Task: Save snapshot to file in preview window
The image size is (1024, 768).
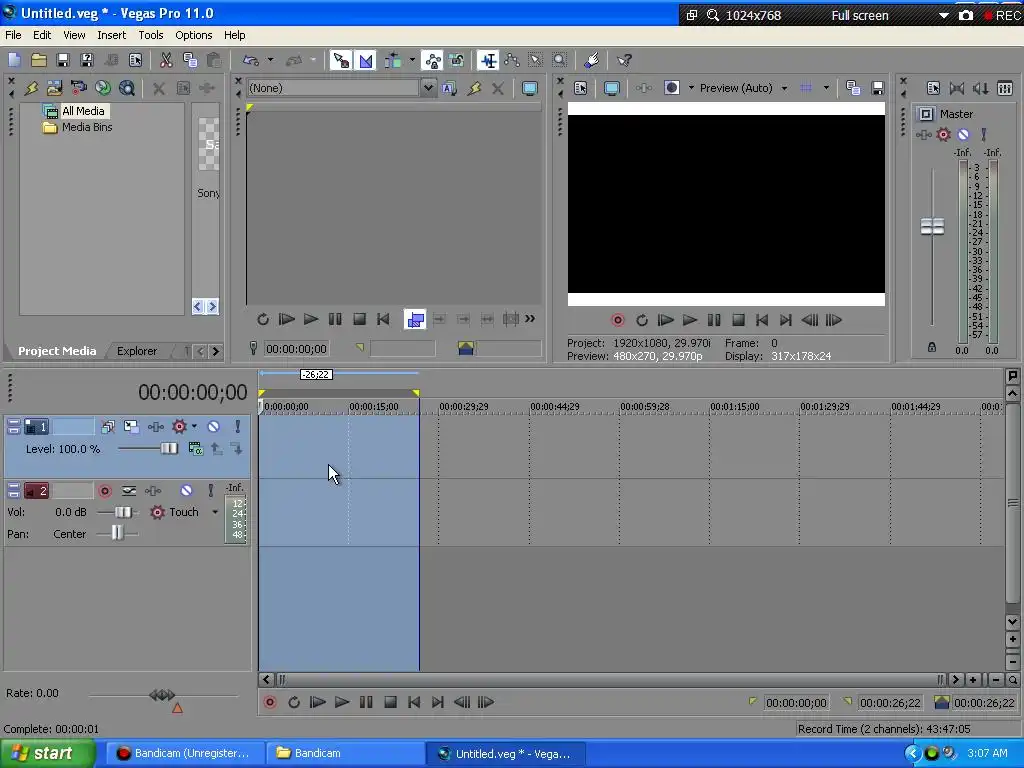Action: pos(878,88)
